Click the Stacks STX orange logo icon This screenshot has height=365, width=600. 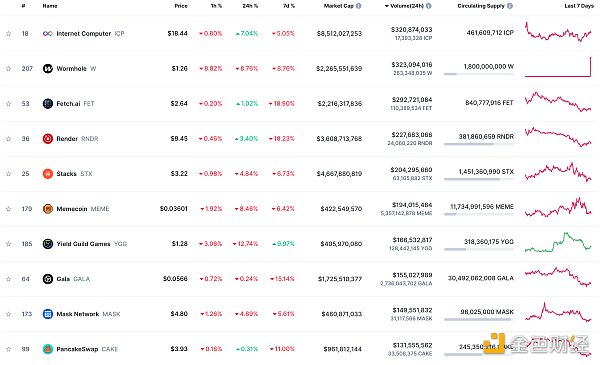coord(47,174)
